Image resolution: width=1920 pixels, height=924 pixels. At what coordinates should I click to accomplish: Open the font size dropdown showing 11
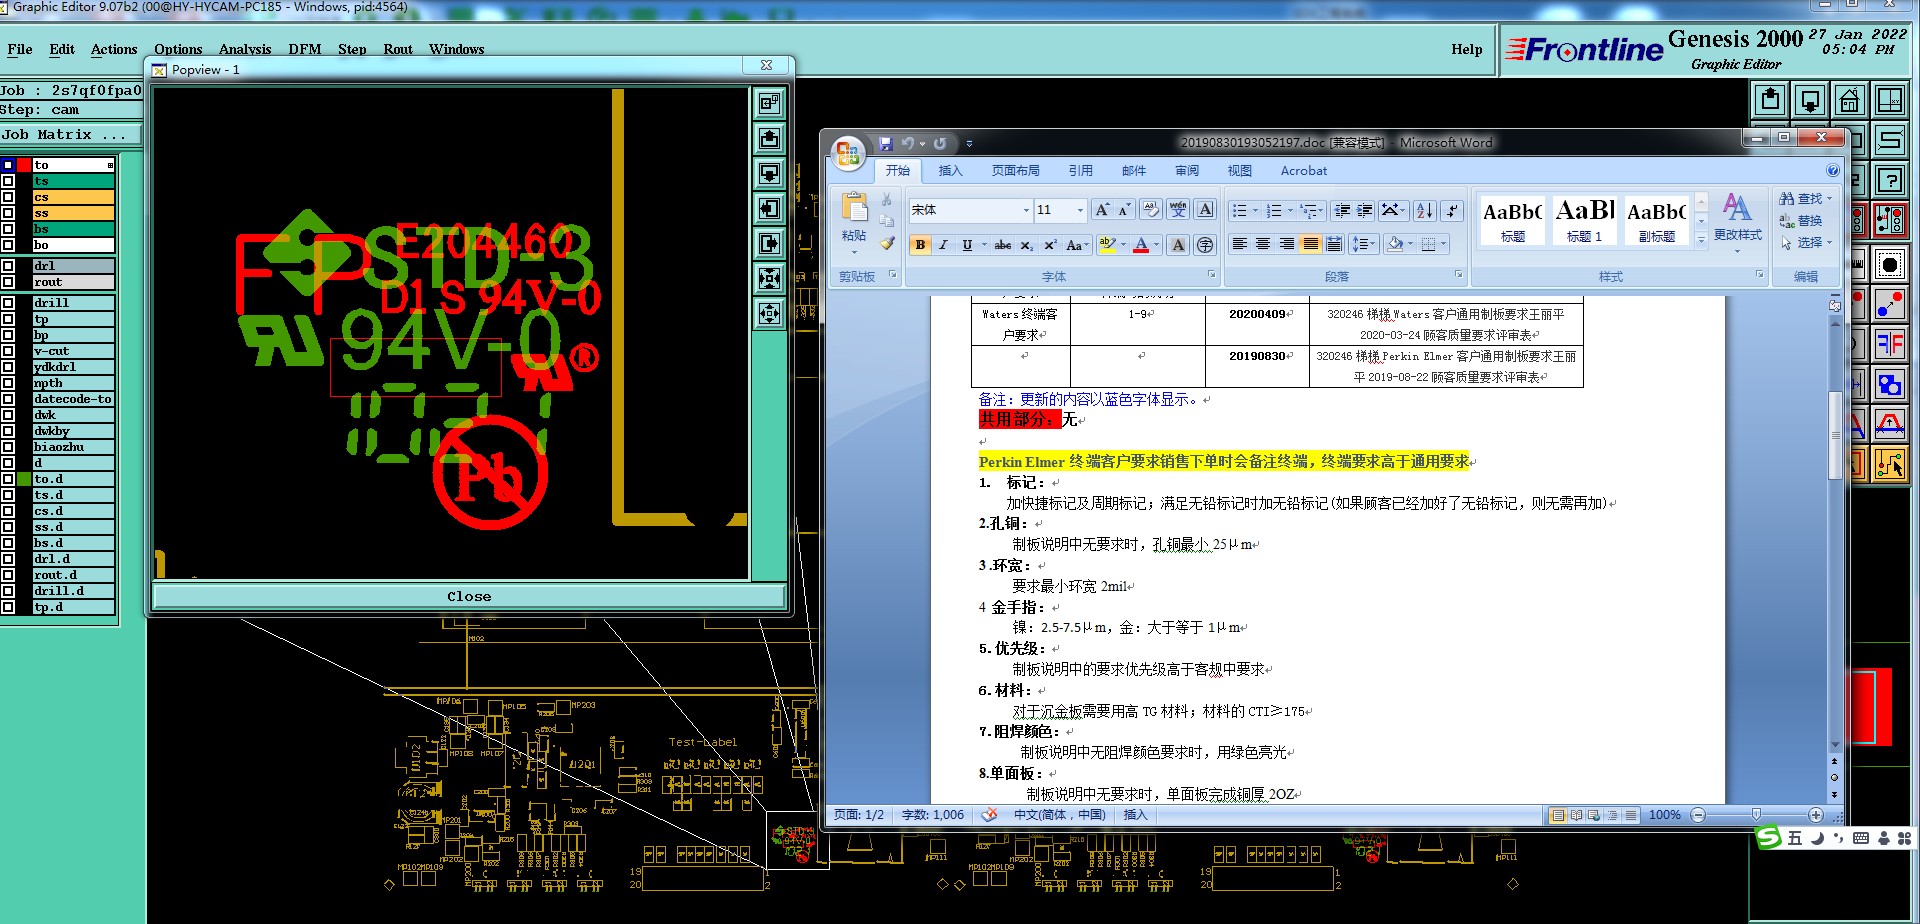point(1080,210)
